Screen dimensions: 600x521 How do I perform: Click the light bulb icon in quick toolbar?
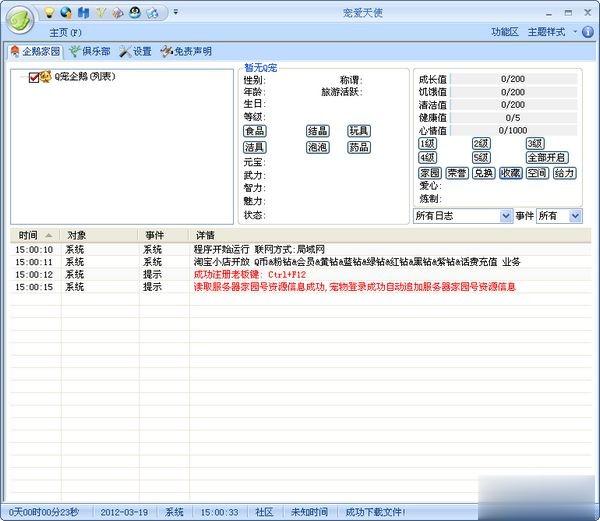point(49,13)
